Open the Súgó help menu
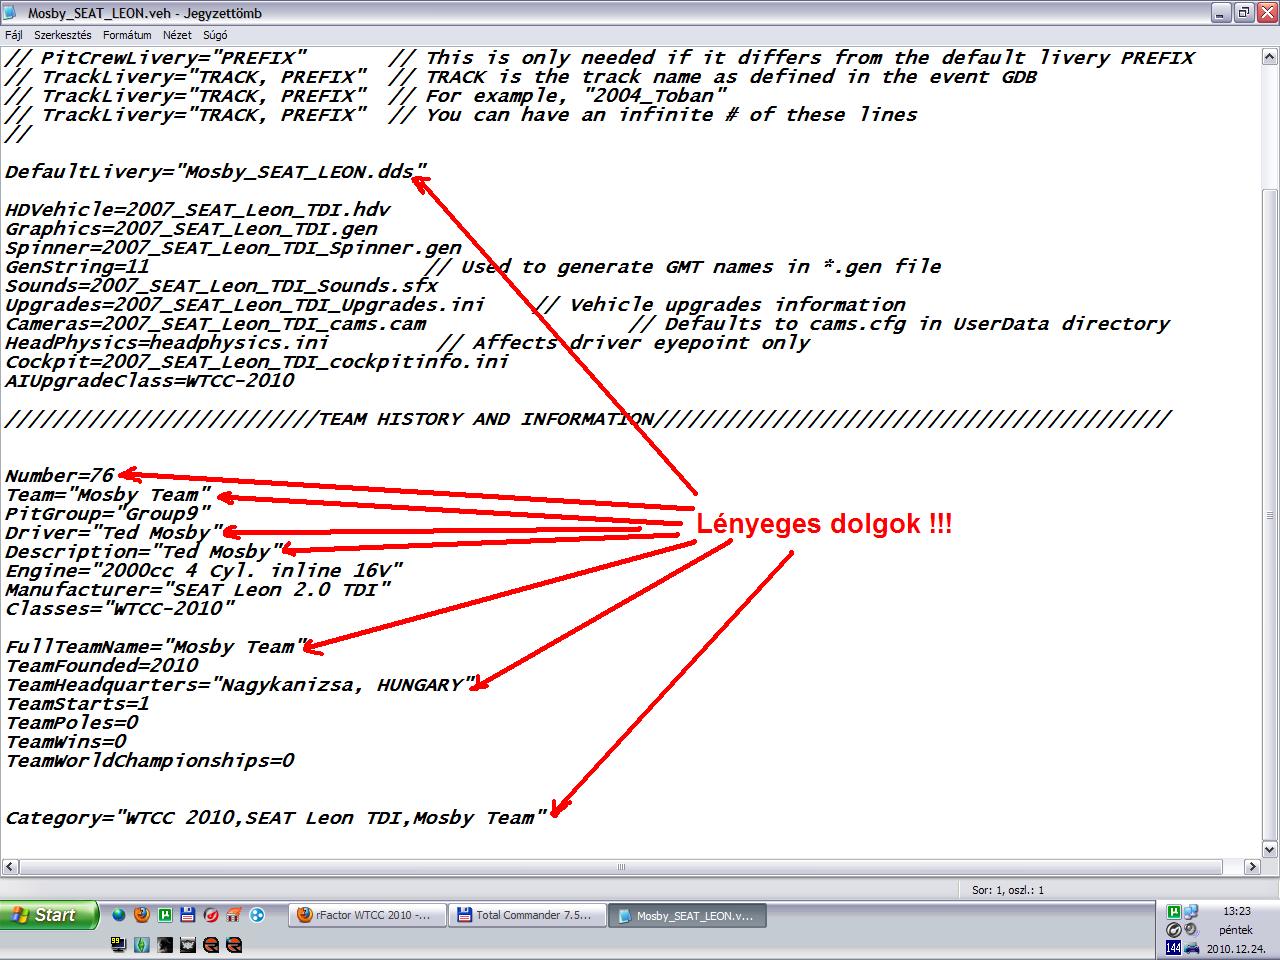The image size is (1280, 960). (215, 35)
